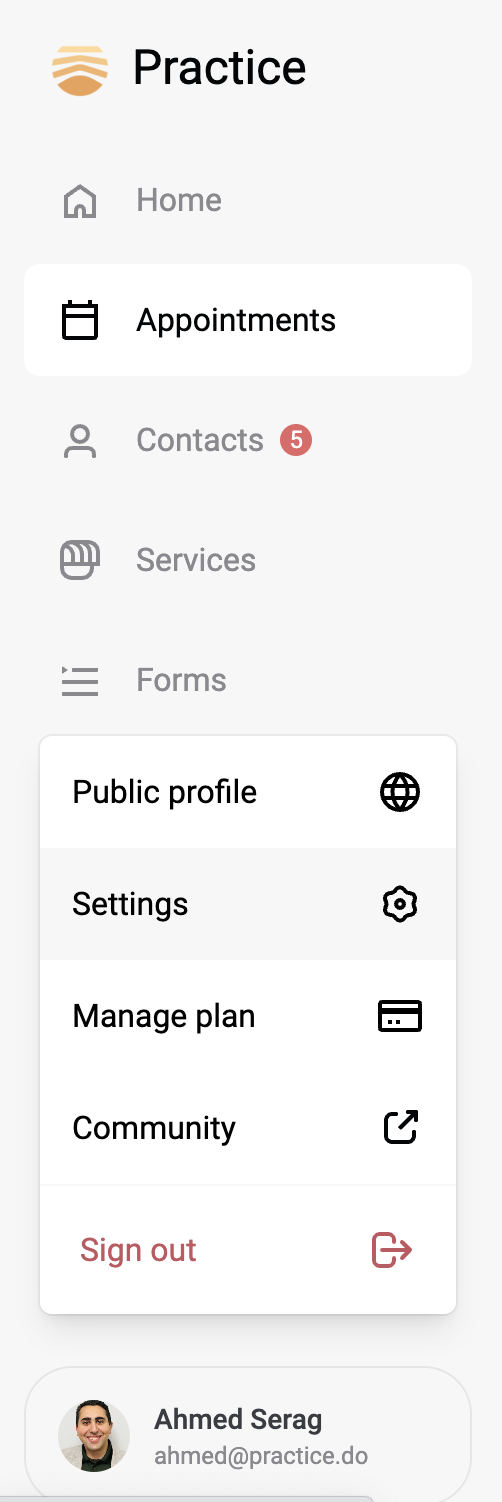Image resolution: width=502 pixels, height=1502 pixels.
Task: Click the credit card icon for Manage plan
Action: pos(400,1017)
